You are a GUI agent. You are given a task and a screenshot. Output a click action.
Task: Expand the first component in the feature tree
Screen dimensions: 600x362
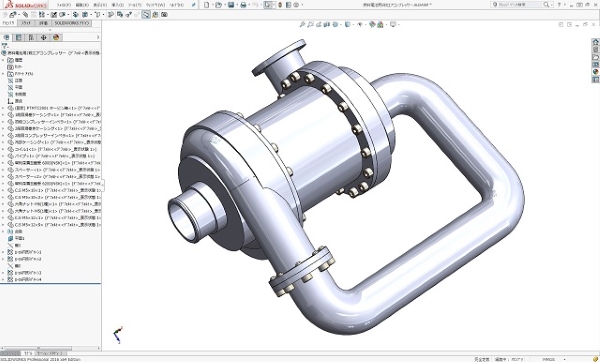click(x=3, y=108)
